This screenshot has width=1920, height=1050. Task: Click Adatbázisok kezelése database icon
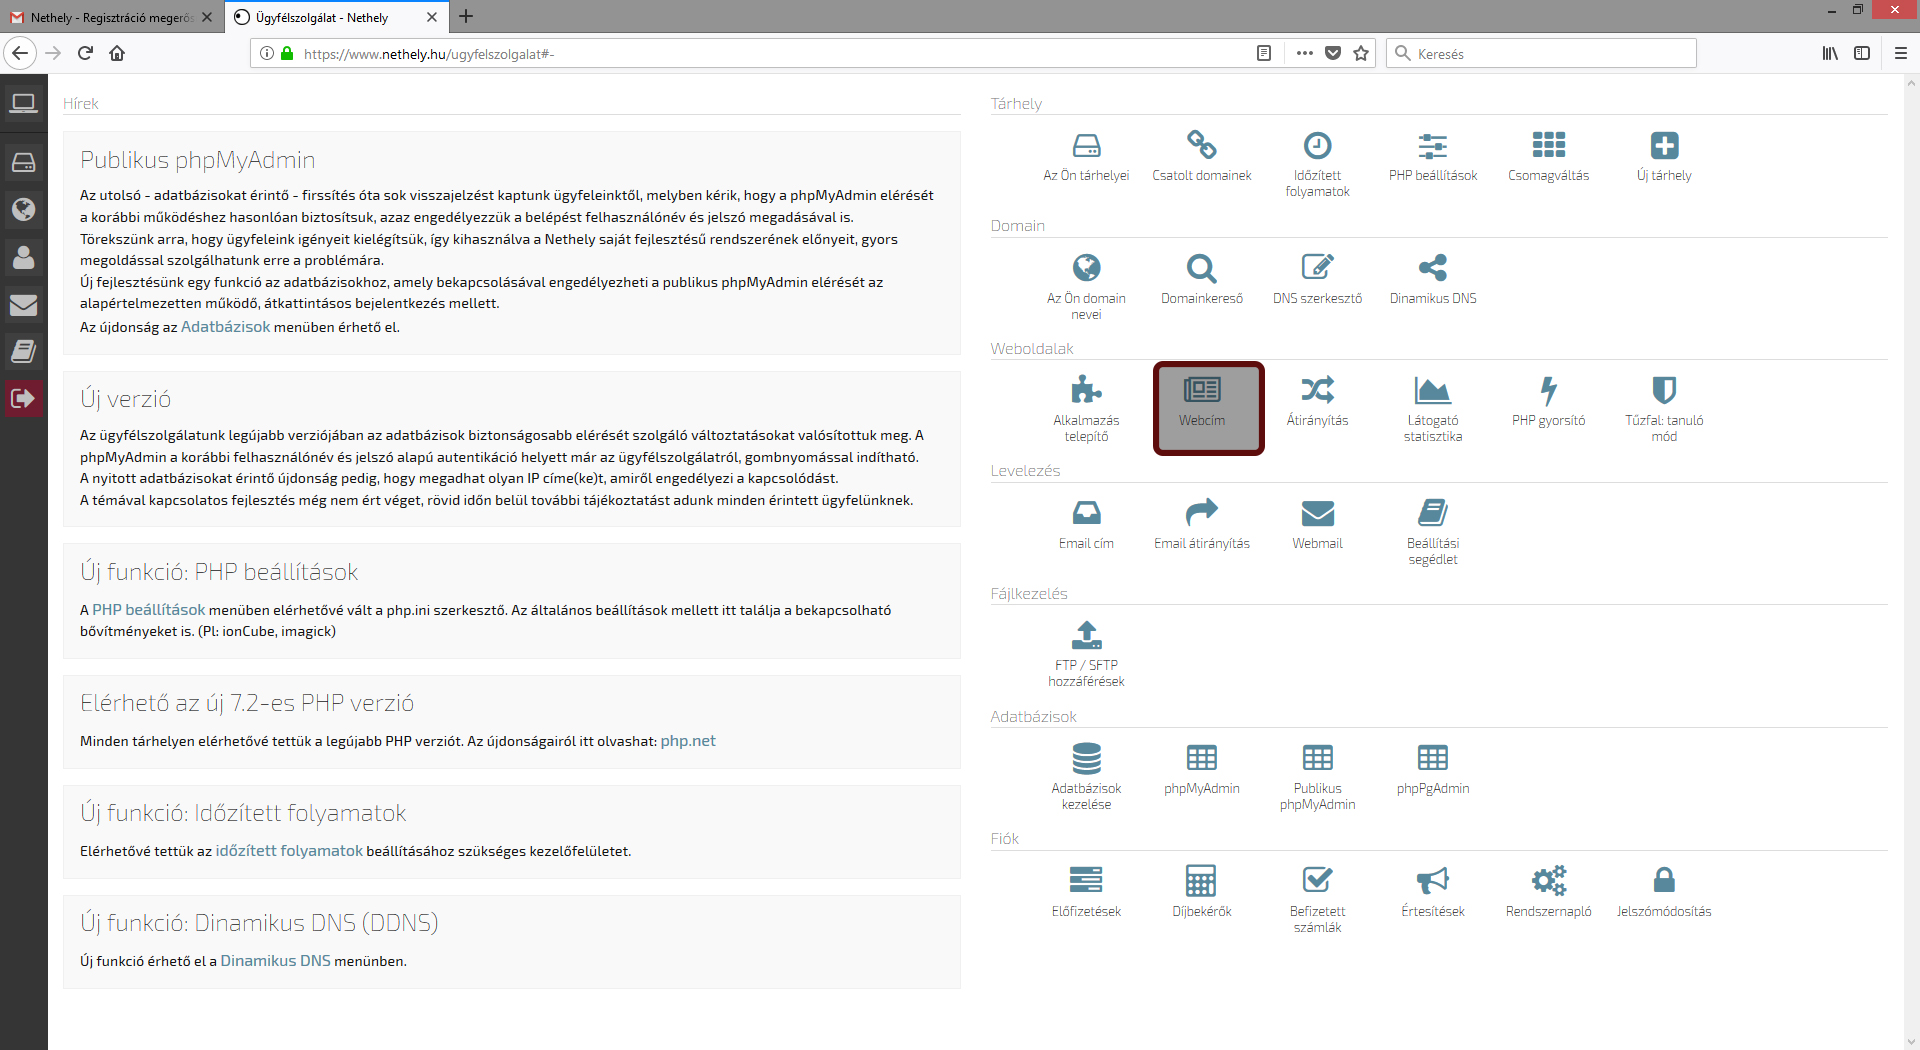(1086, 758)
